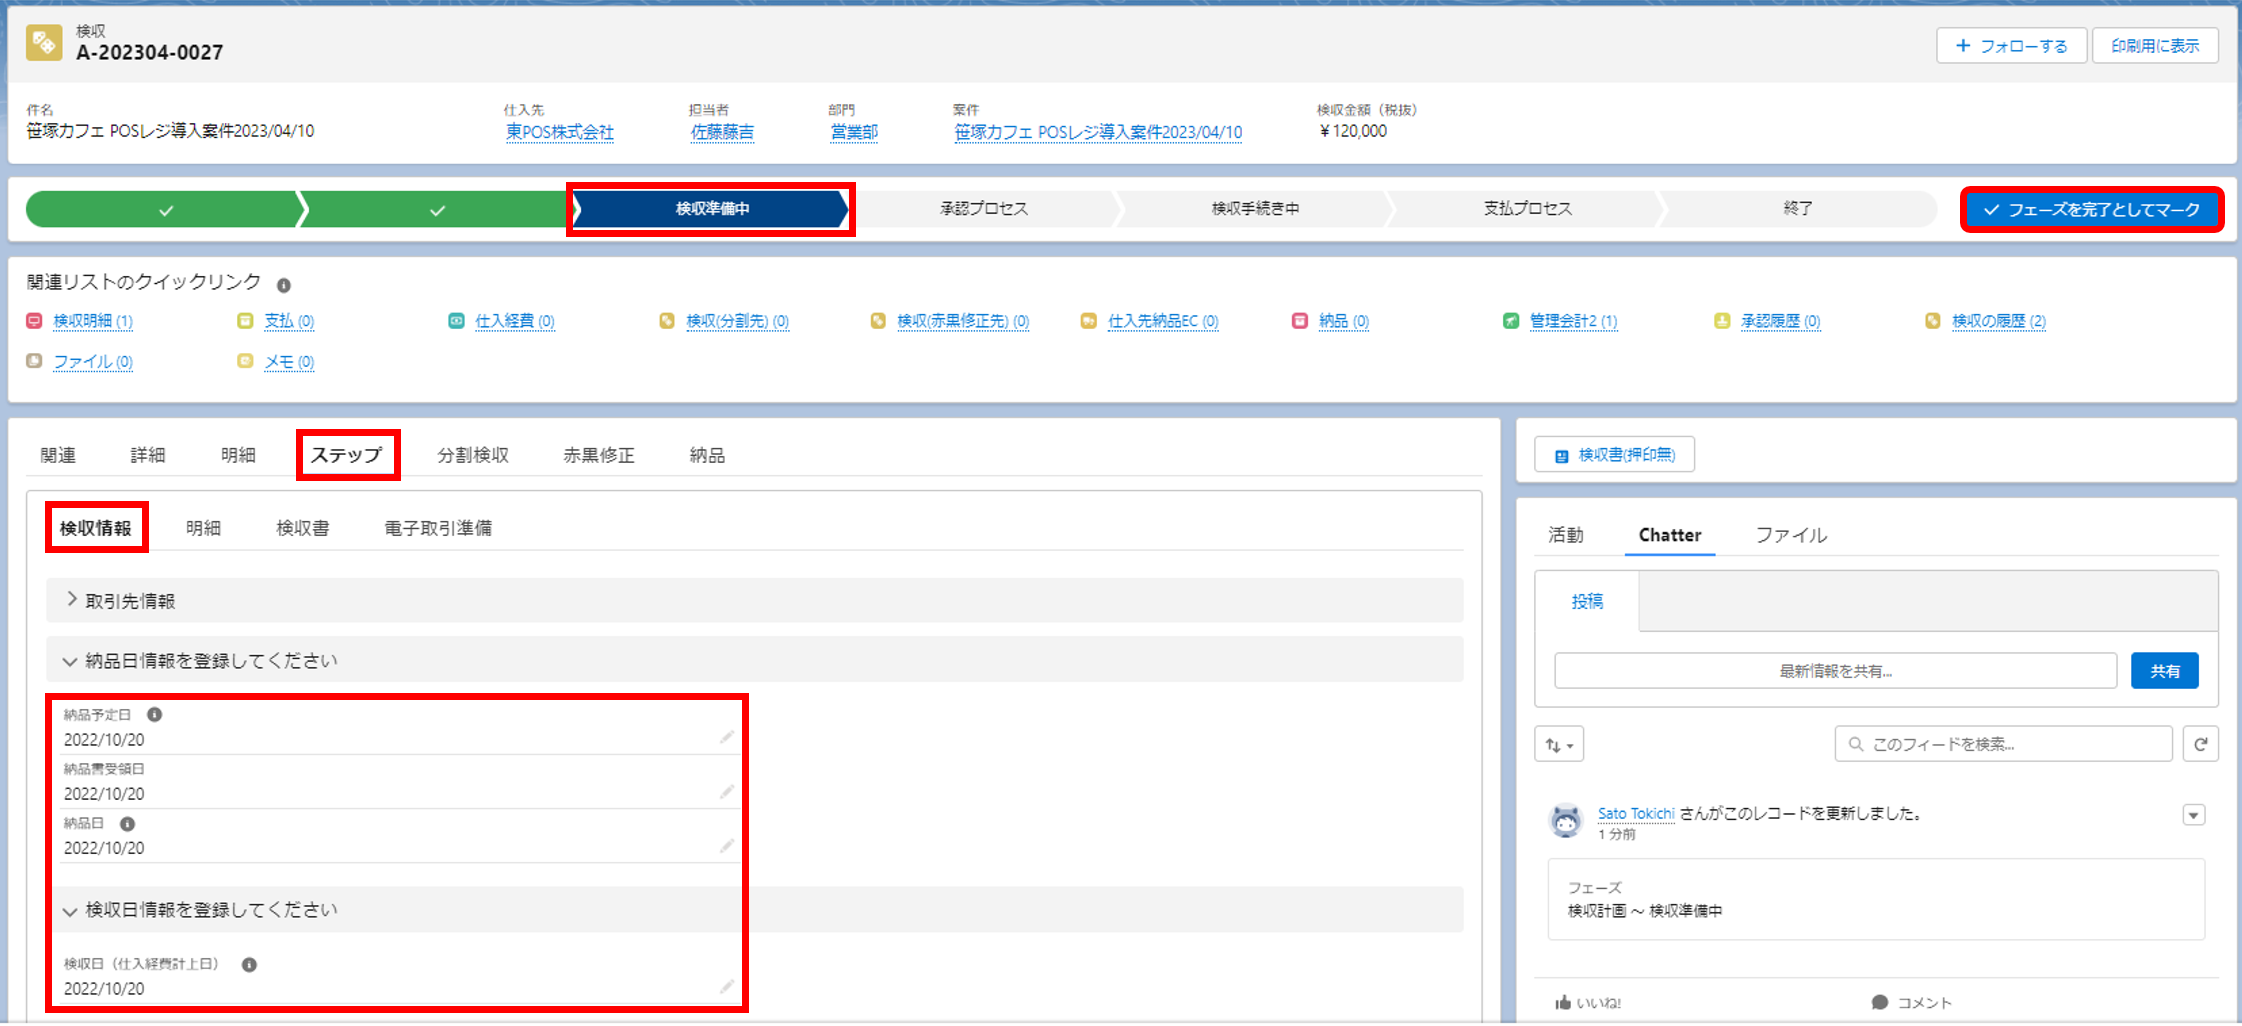Viewport: 2242px width, 1026px height.
Task: Click the フォローする button
Action: pos(2012,46)
